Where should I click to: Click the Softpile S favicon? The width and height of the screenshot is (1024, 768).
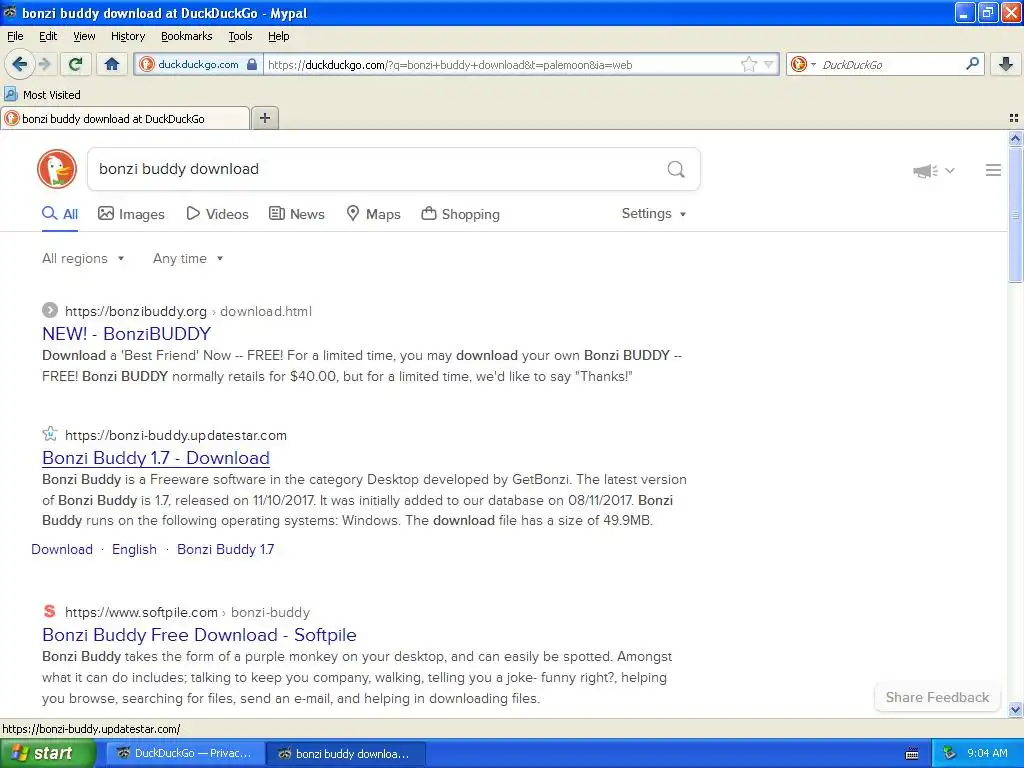[50, 611]
